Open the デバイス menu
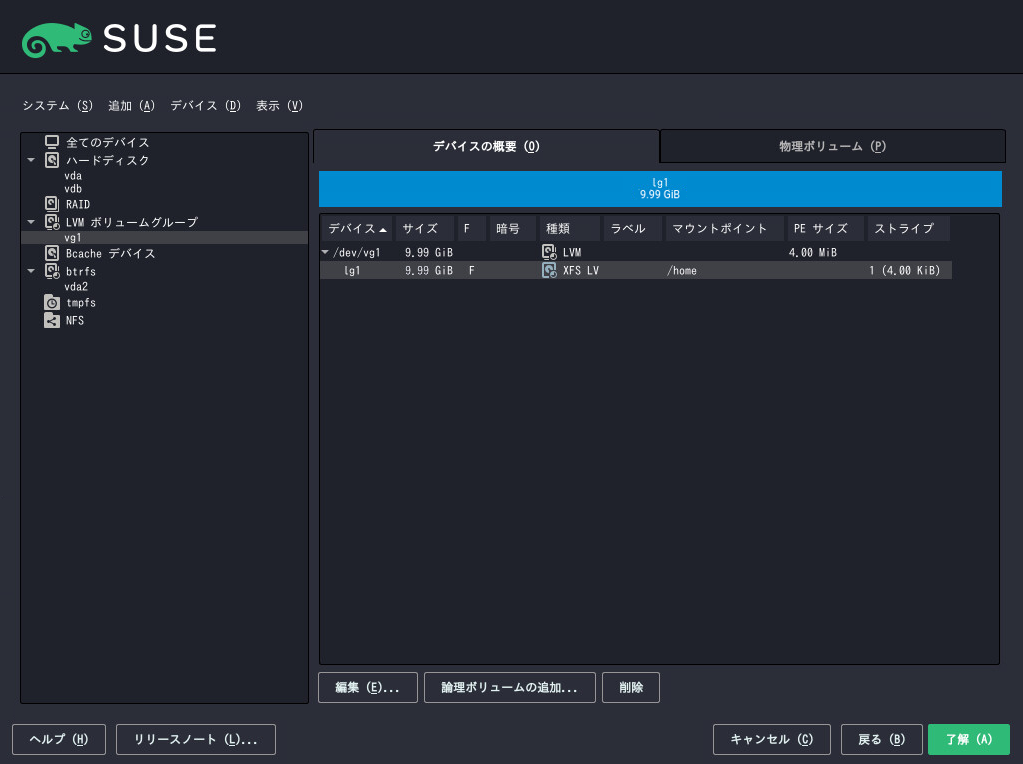 pos(206,106)
